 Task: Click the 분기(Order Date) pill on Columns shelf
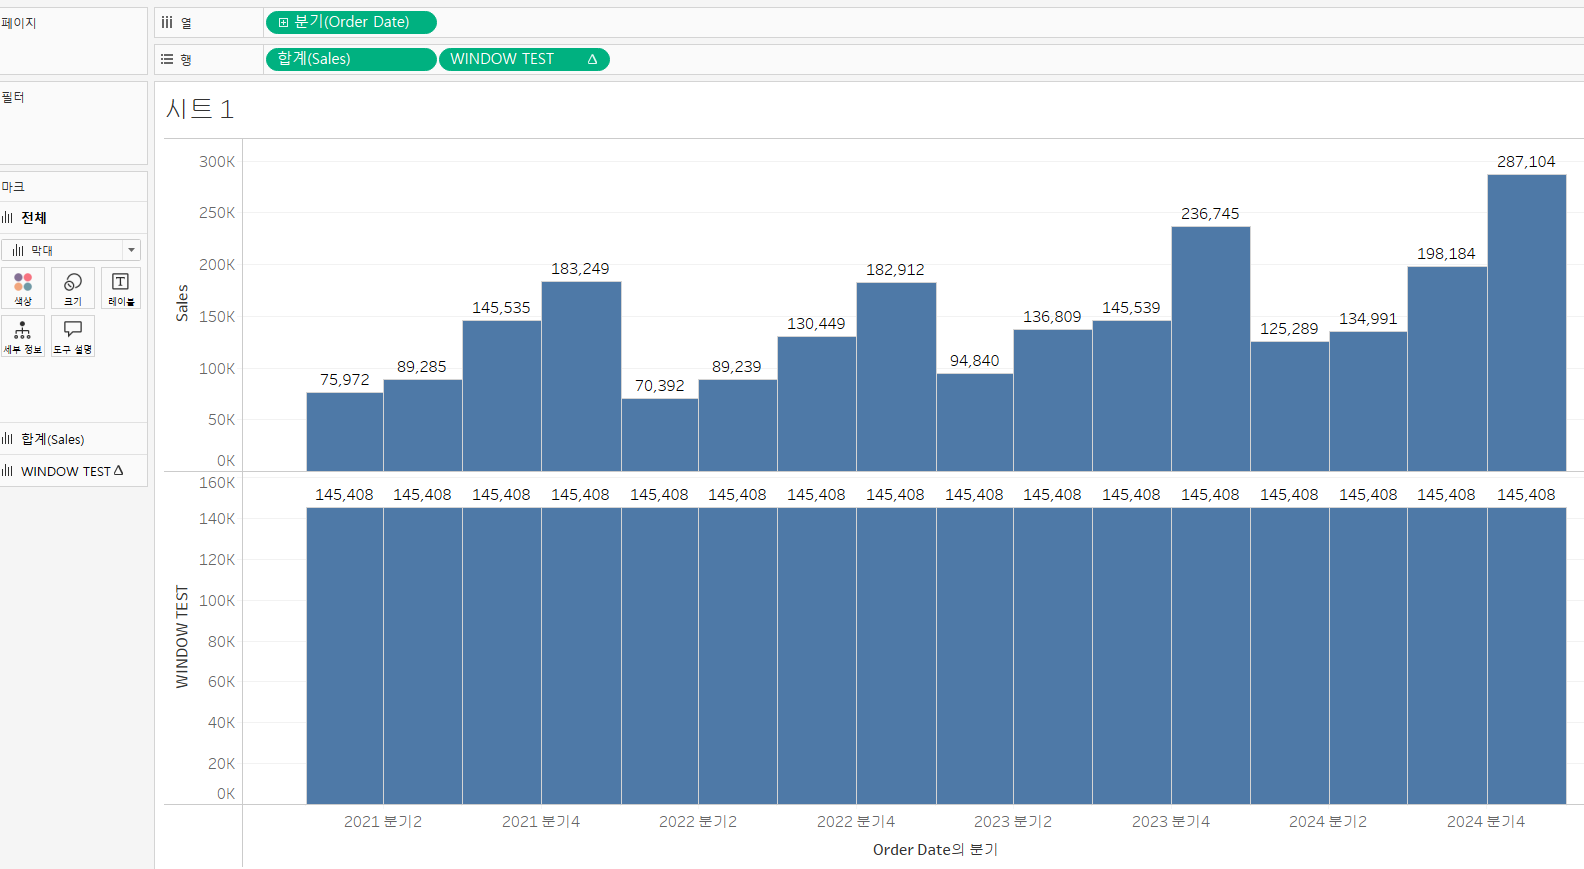351,22
